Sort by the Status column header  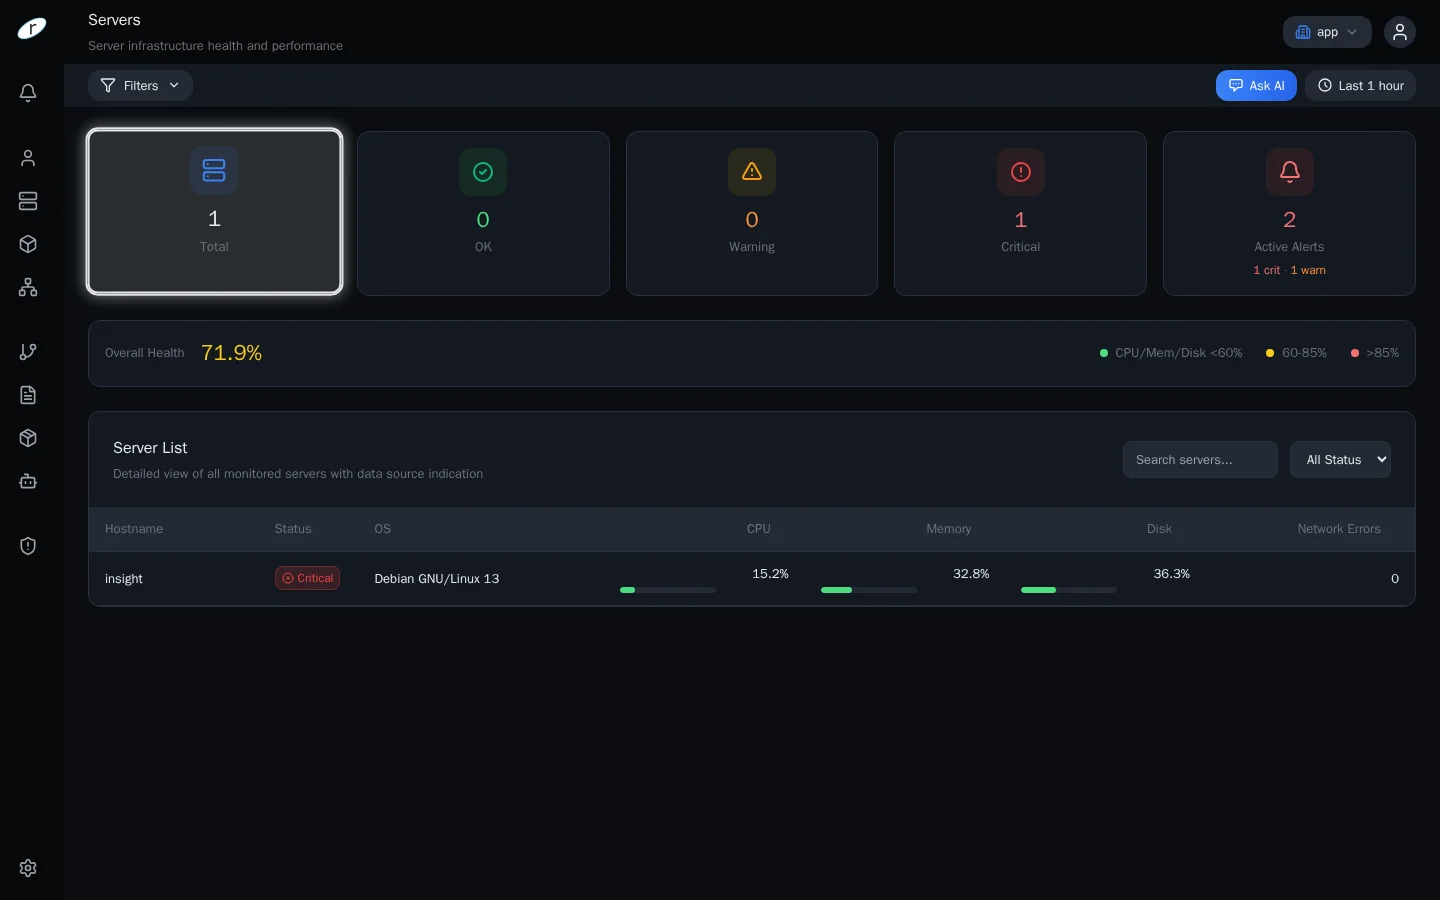pyautogui.click(x=293, y=529)
